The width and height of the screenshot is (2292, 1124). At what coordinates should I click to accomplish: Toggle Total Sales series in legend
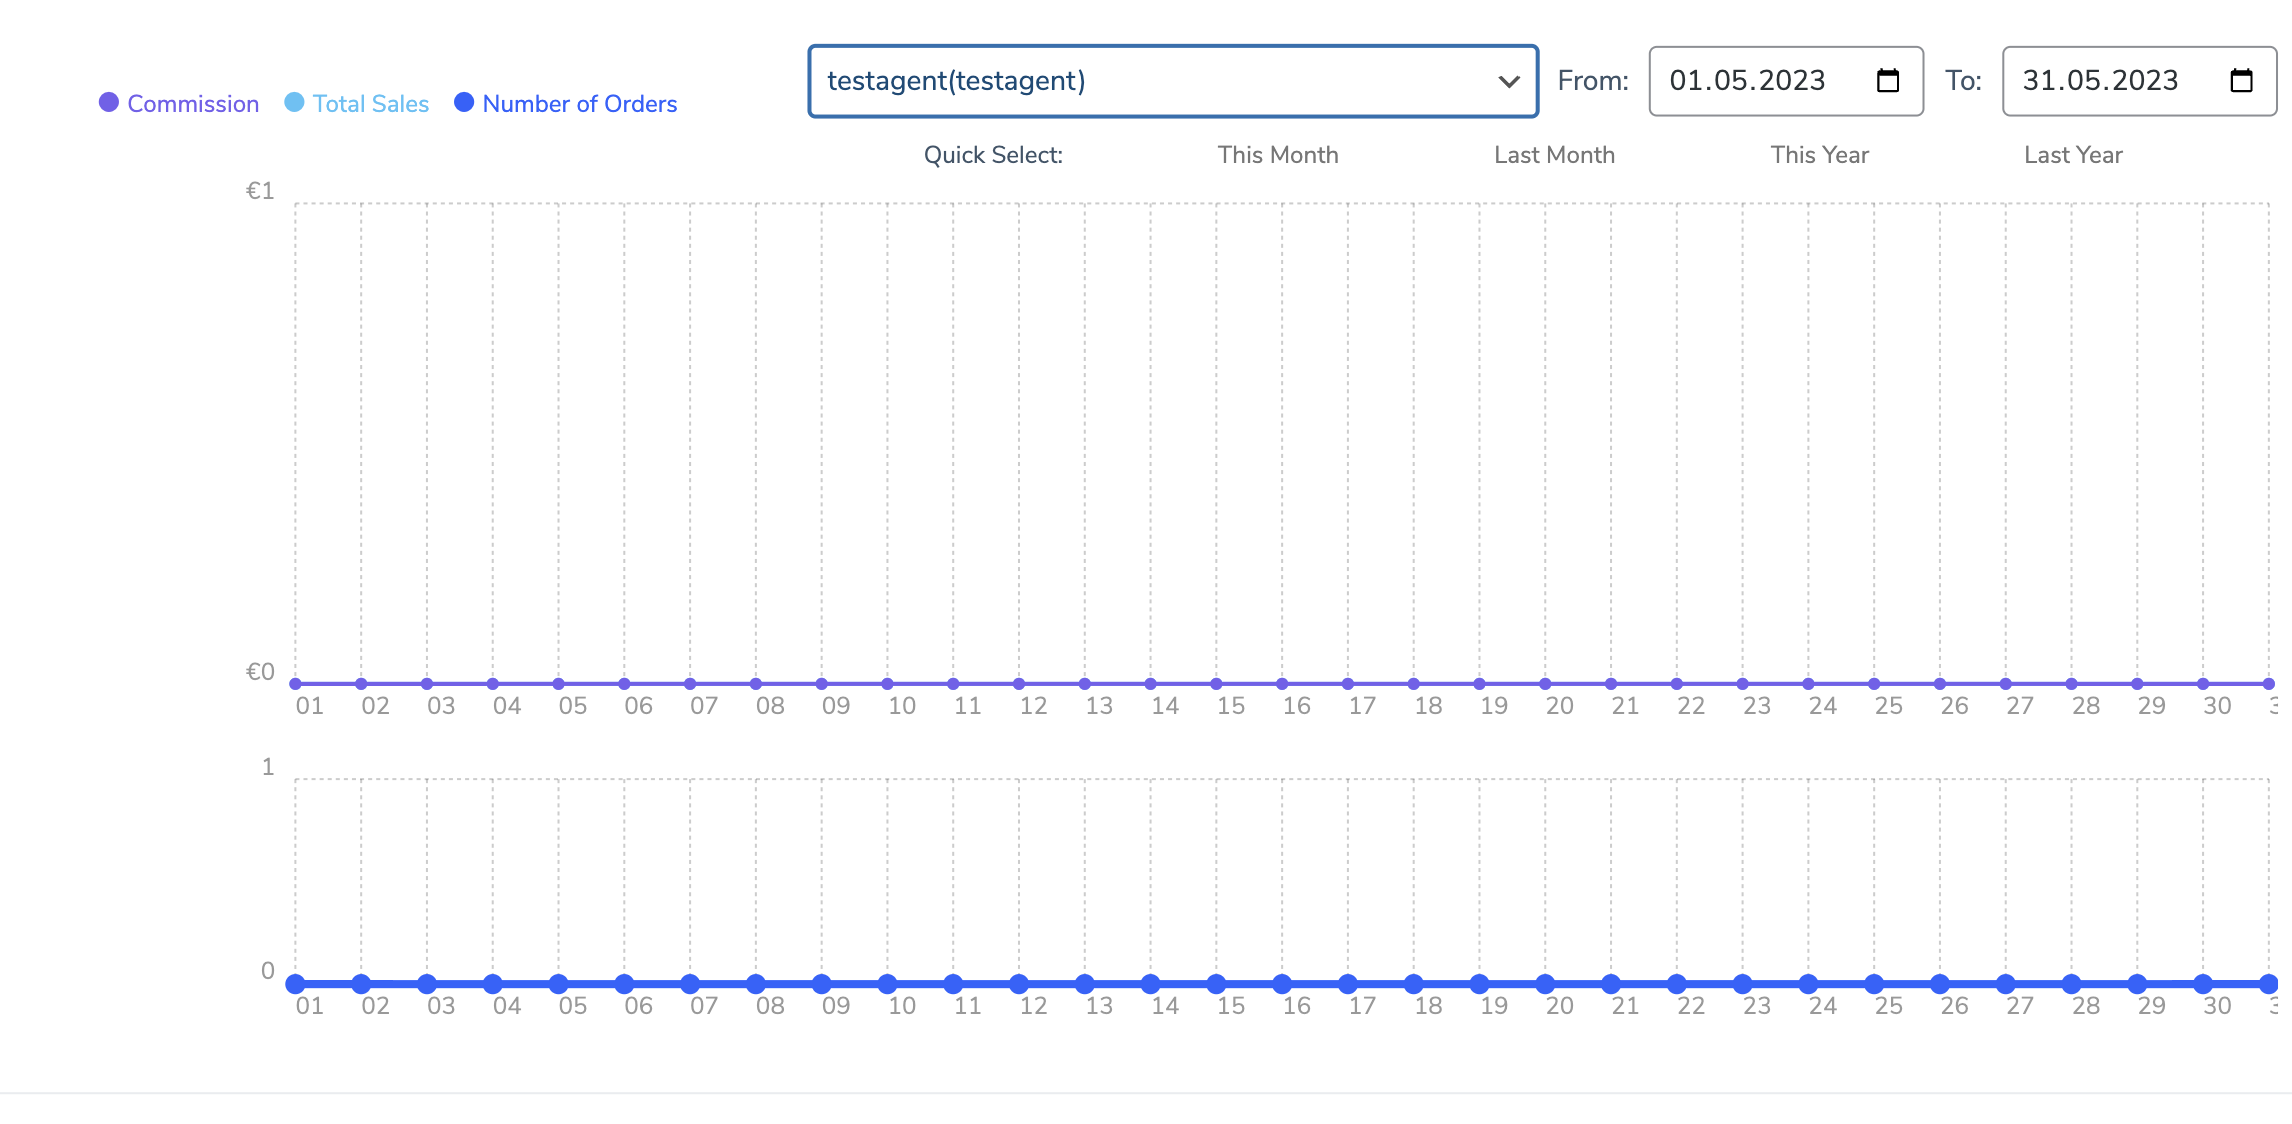357,103
